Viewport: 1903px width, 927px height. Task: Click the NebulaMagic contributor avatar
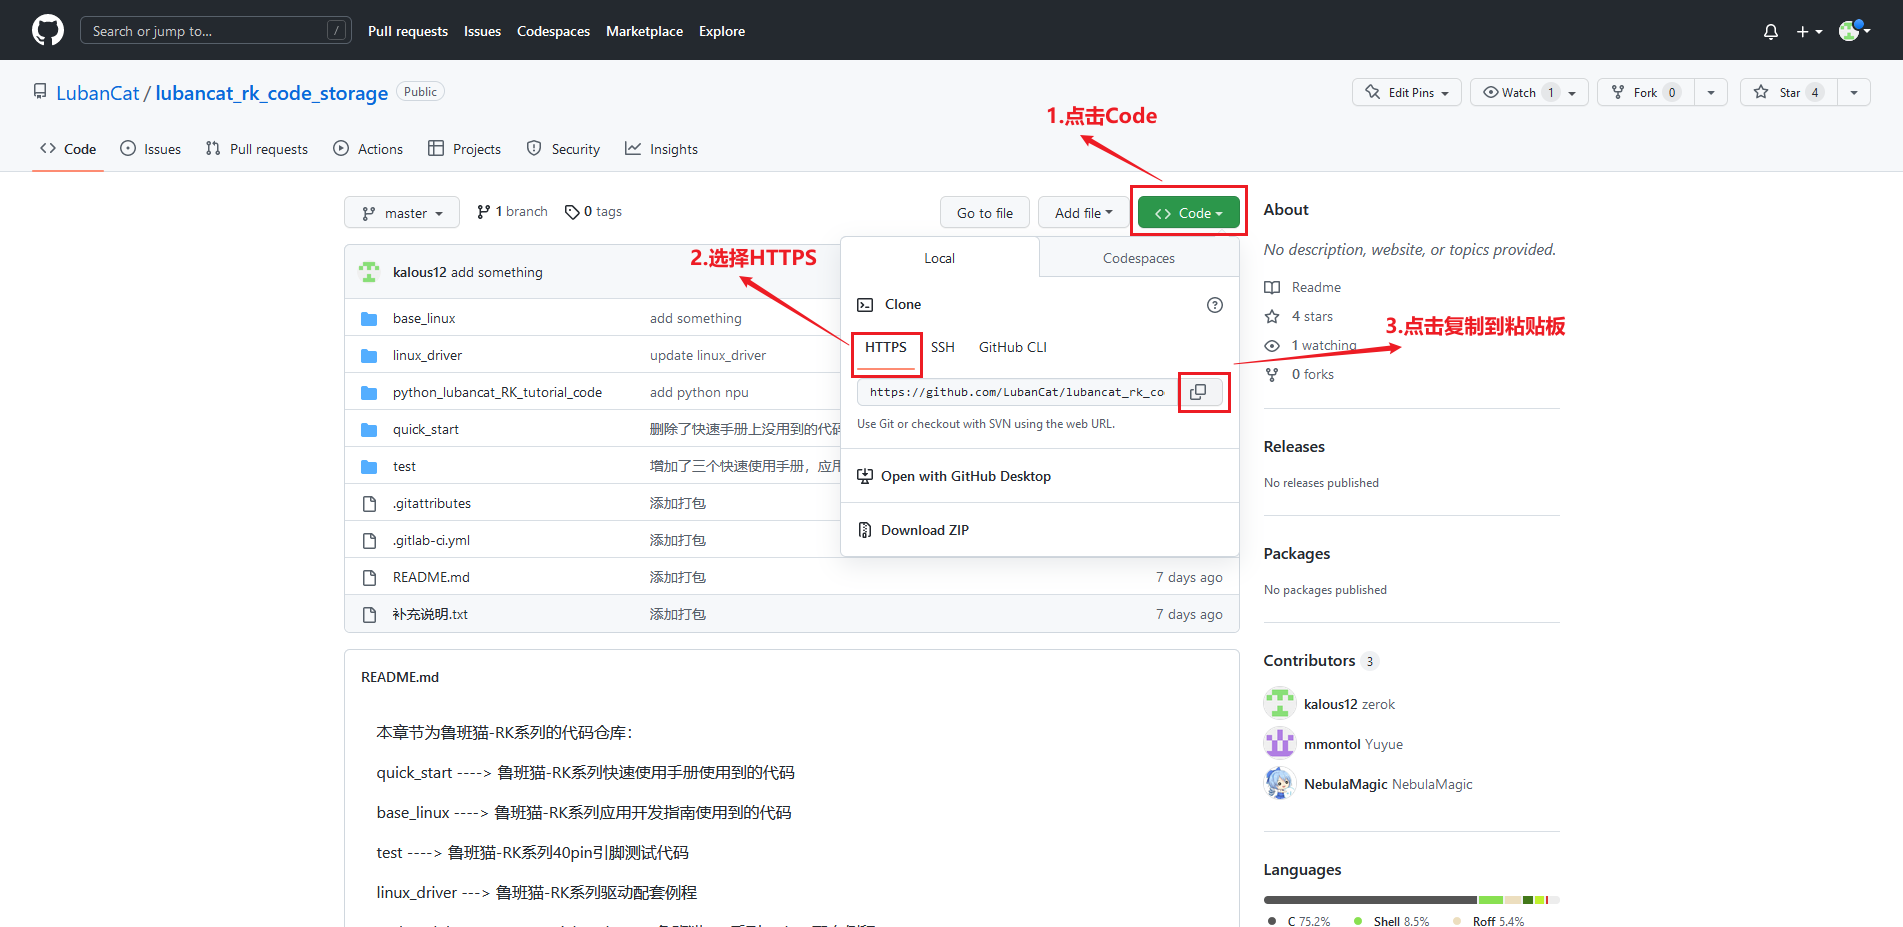tap(1279, 783)
